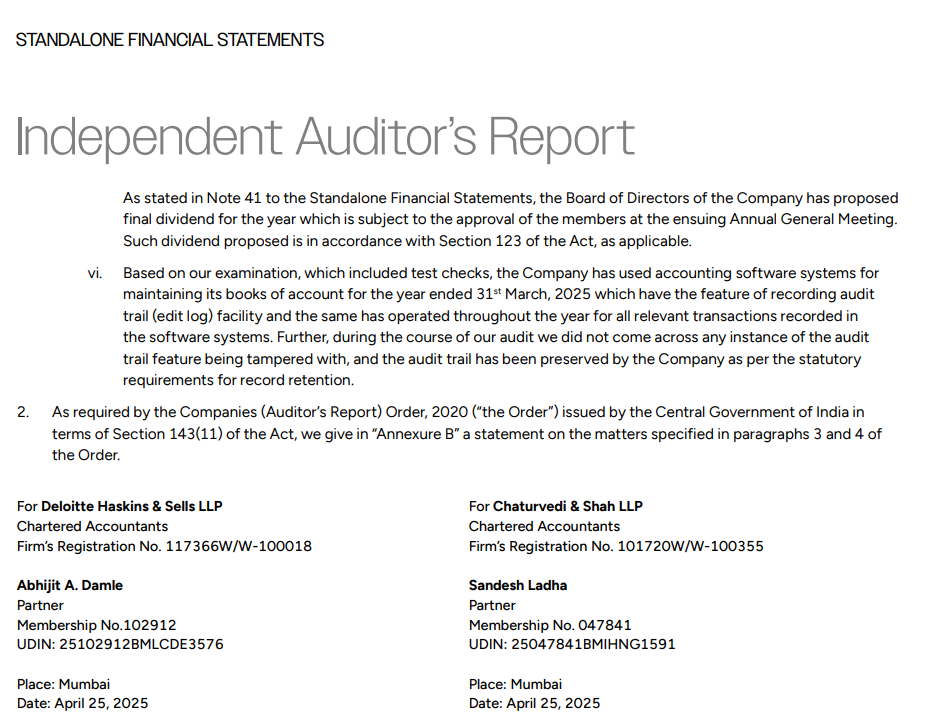Click the 'Deloitte Haskins & Sells LLP' firm name
This screenshot has height=723, width=936.
coord(132,506)
